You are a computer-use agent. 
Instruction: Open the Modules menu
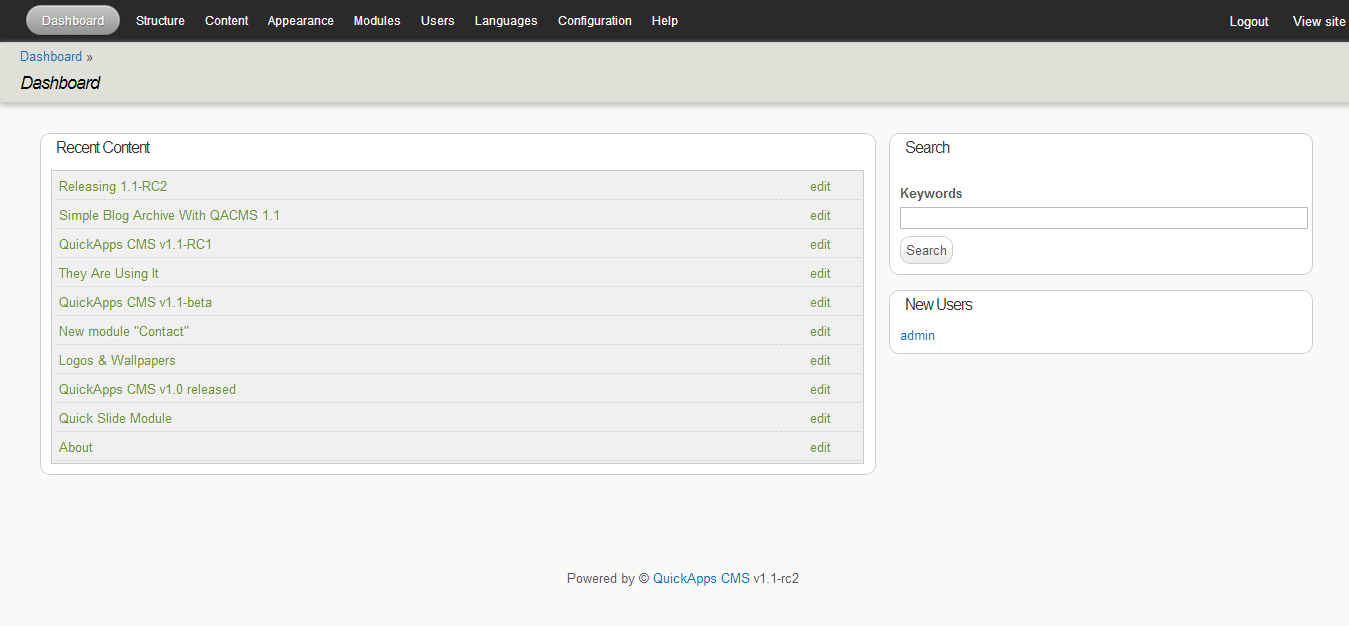[x=376, y=20]
